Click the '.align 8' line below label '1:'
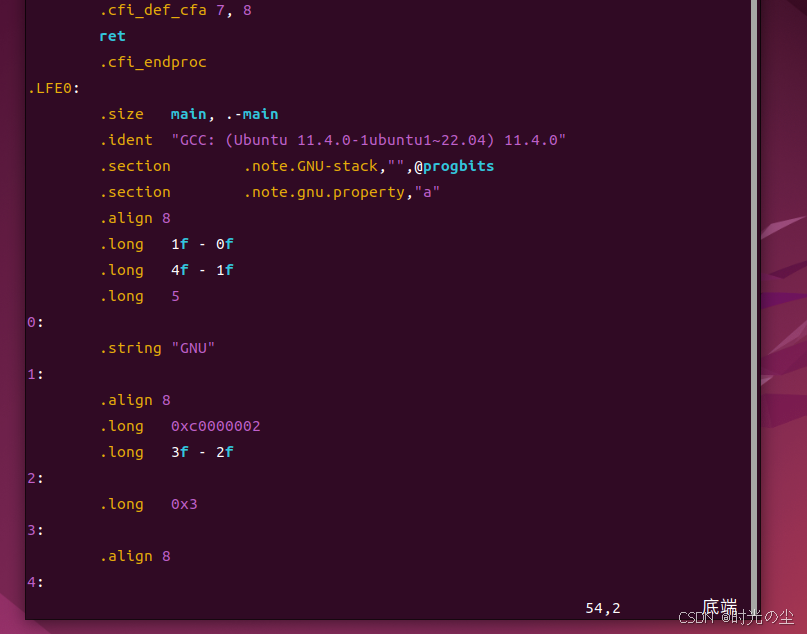This screenshot has width=807, height=634. 135,400
